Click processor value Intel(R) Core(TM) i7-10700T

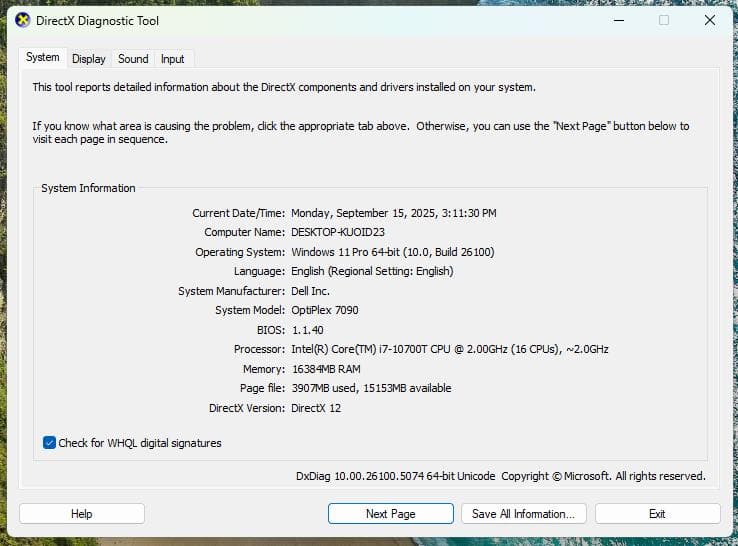click(x=449, y=350)
